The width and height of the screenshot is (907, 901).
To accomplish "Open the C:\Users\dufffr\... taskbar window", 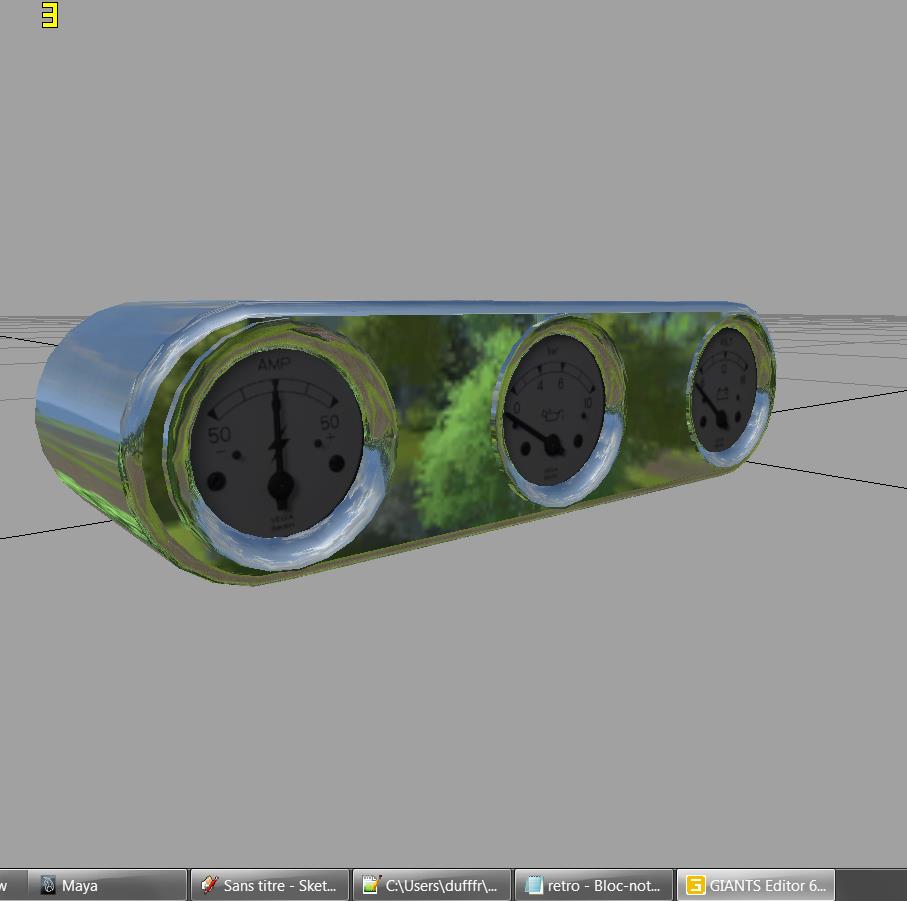I will point(432,885).
